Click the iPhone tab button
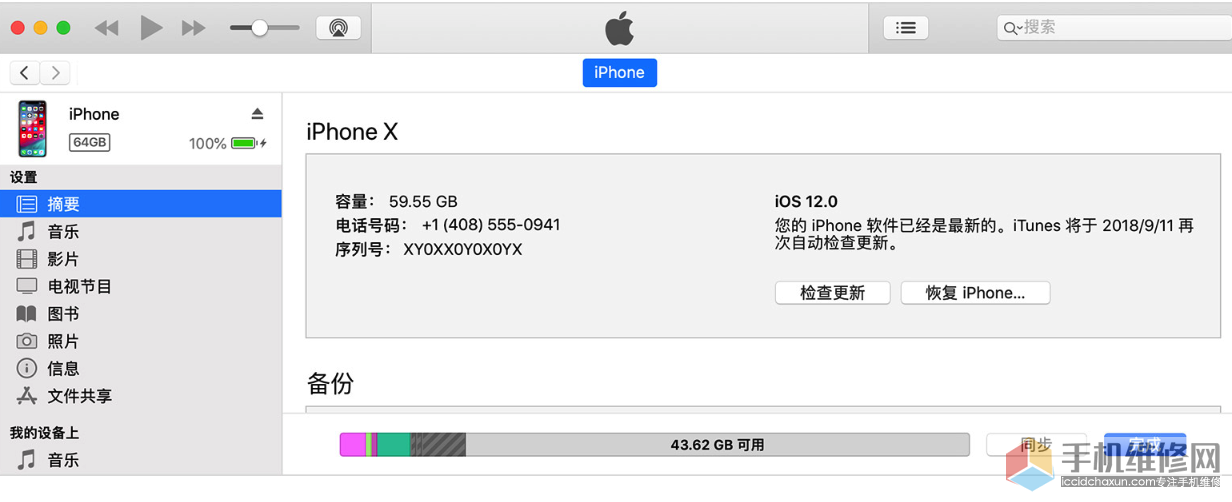The width and height of the screenshot is (1232, 502). click(x=620, y=73)
